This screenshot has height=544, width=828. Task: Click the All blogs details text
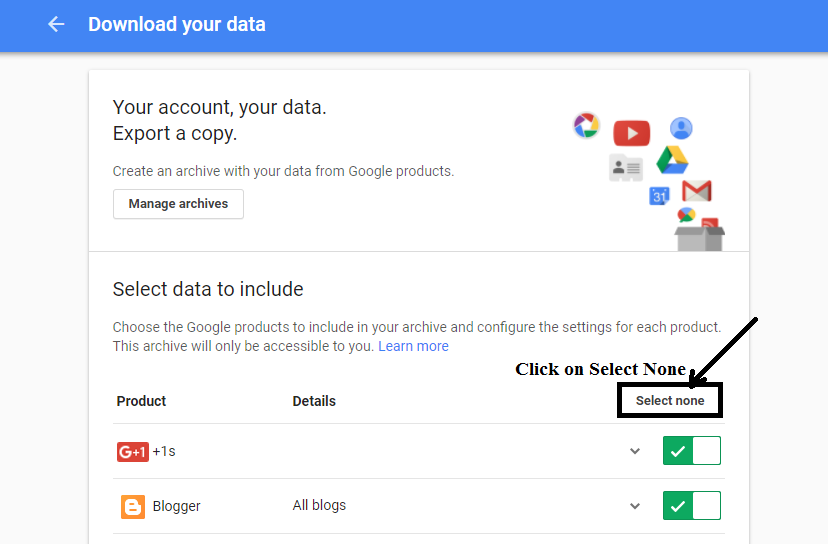[x=319, y=505]
